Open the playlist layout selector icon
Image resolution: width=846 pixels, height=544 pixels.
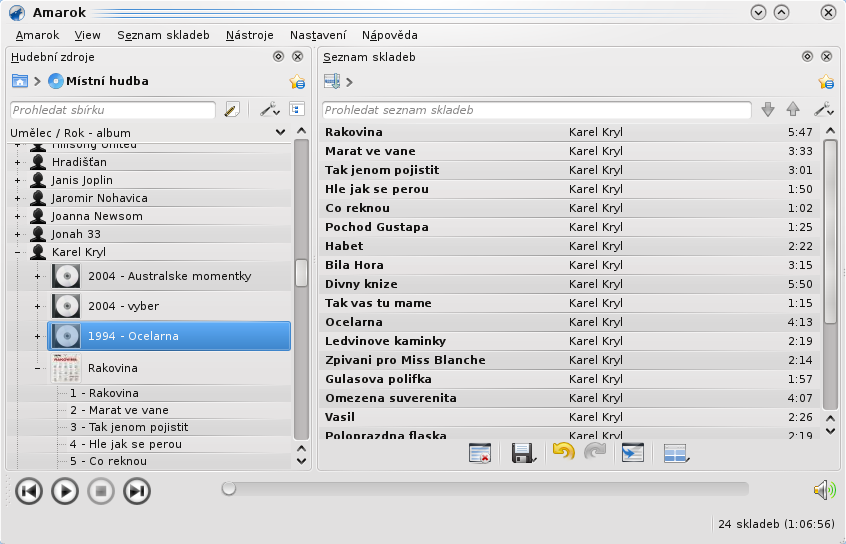[x=676, y=453]
